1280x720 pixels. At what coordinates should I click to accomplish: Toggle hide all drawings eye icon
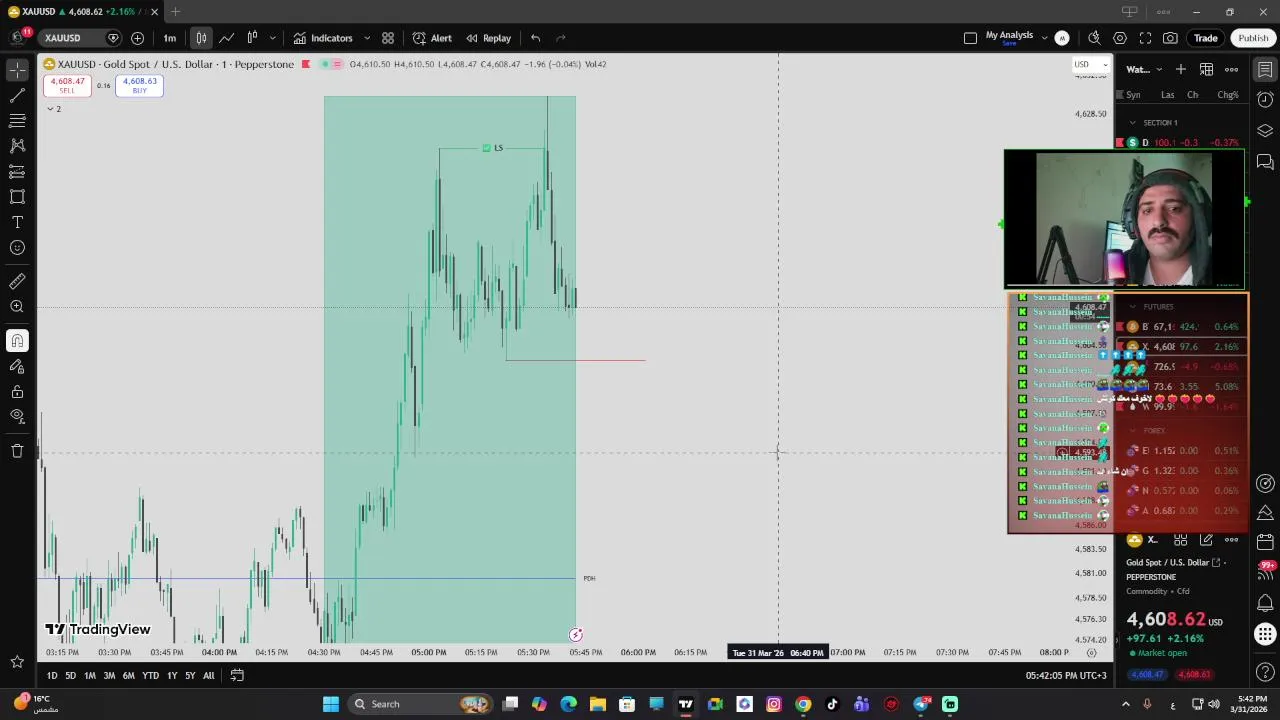click(x=17, y=417)
